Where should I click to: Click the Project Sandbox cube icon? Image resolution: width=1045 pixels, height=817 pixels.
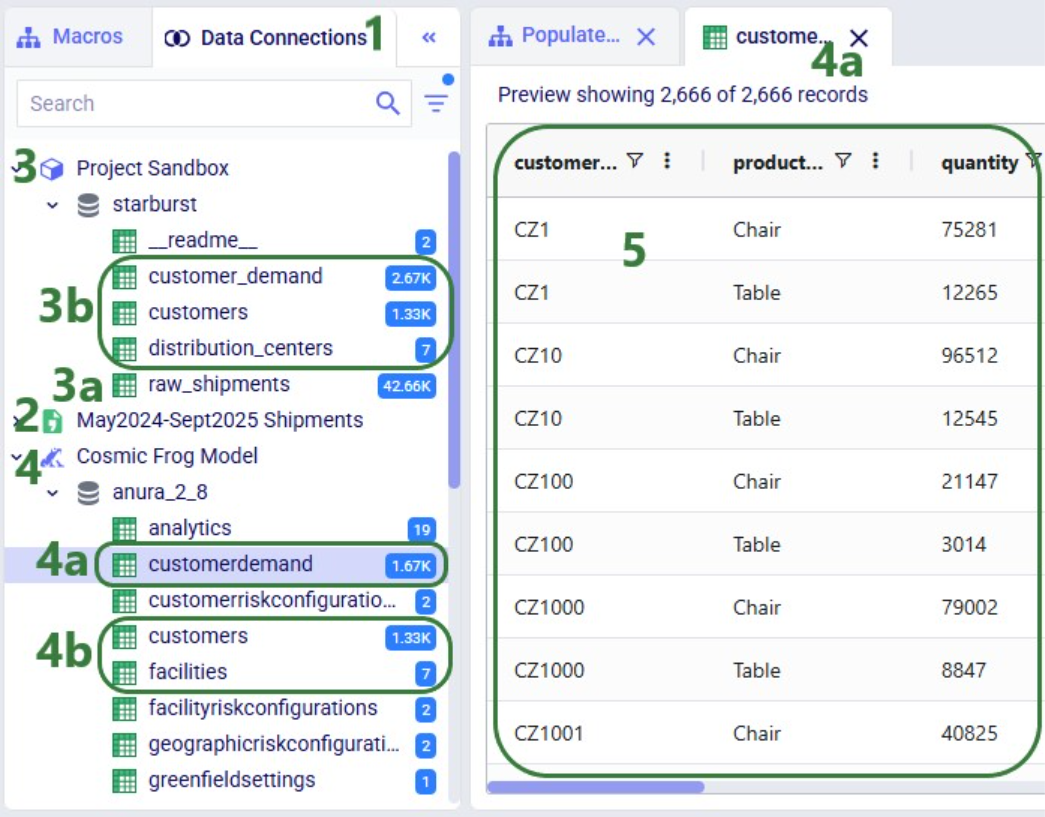52,169
